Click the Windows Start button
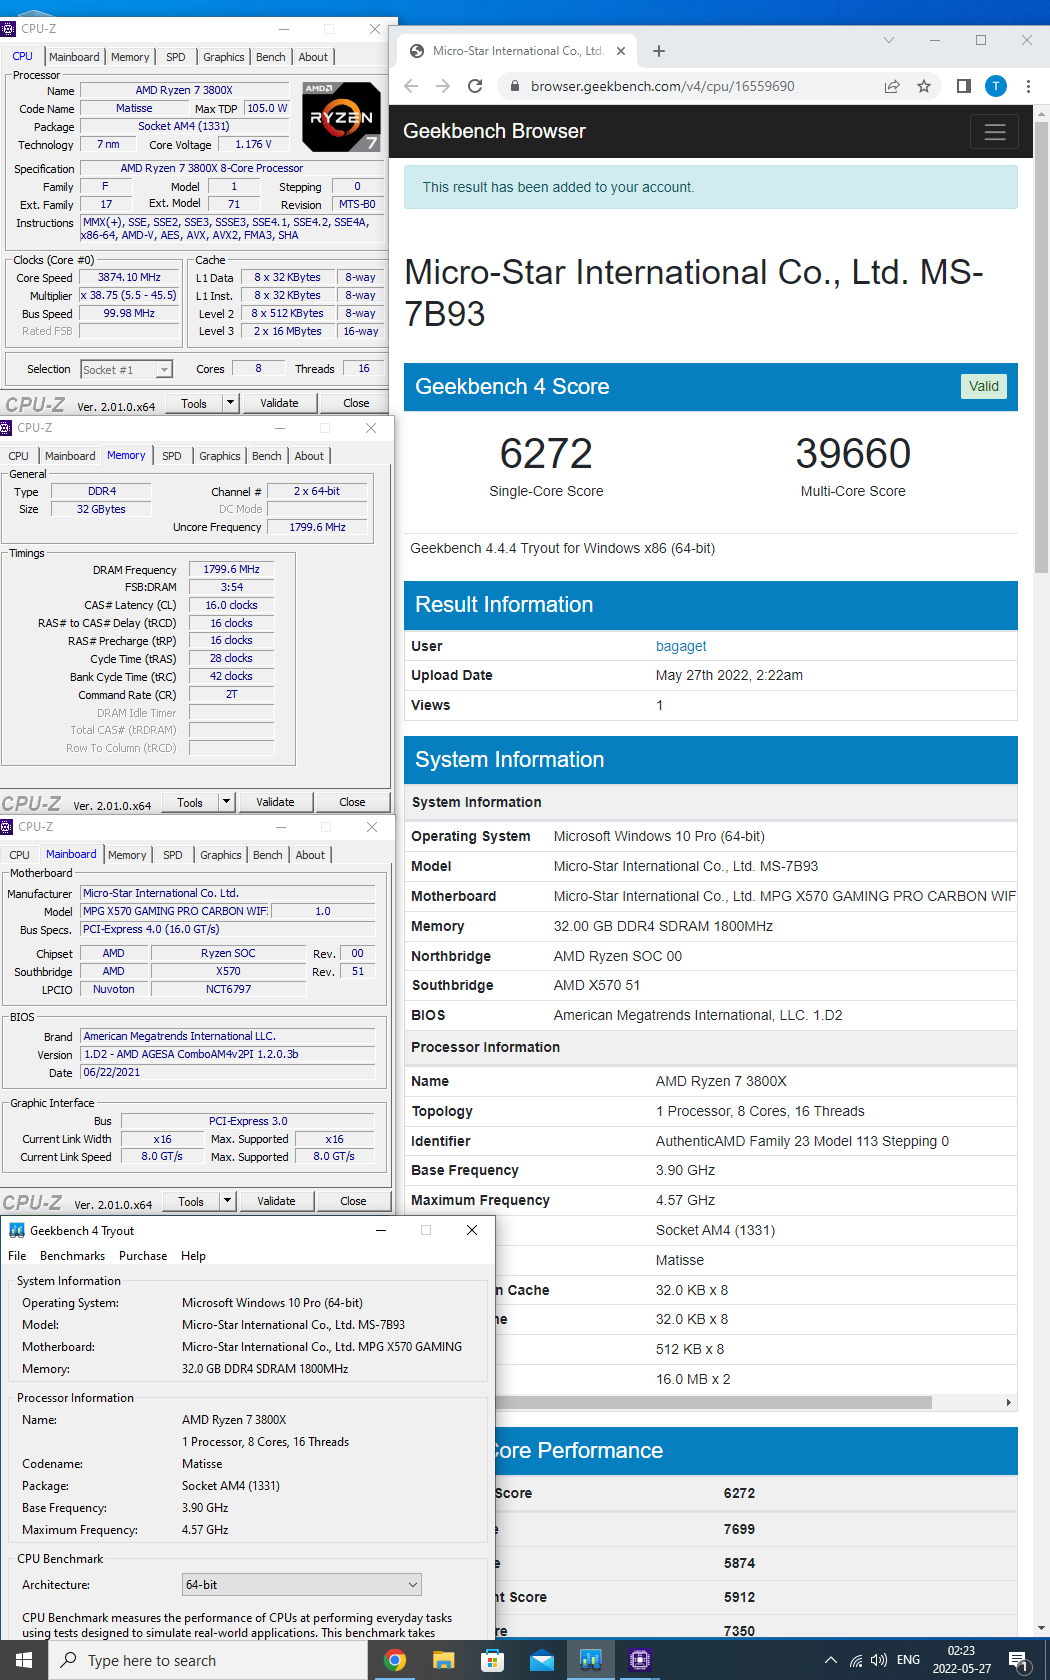The image size is (1050, 1680). [x=24, y=1660]
